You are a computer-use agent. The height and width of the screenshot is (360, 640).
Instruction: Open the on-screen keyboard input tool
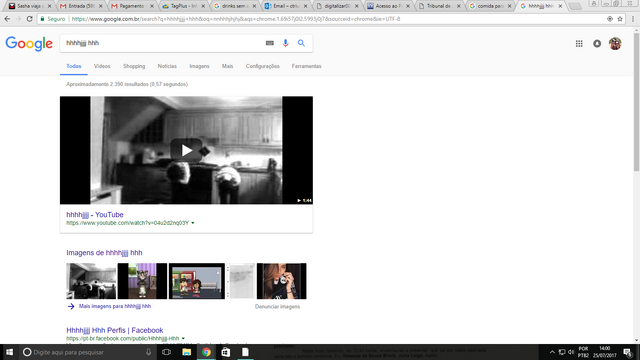click(x=270, y=43)
